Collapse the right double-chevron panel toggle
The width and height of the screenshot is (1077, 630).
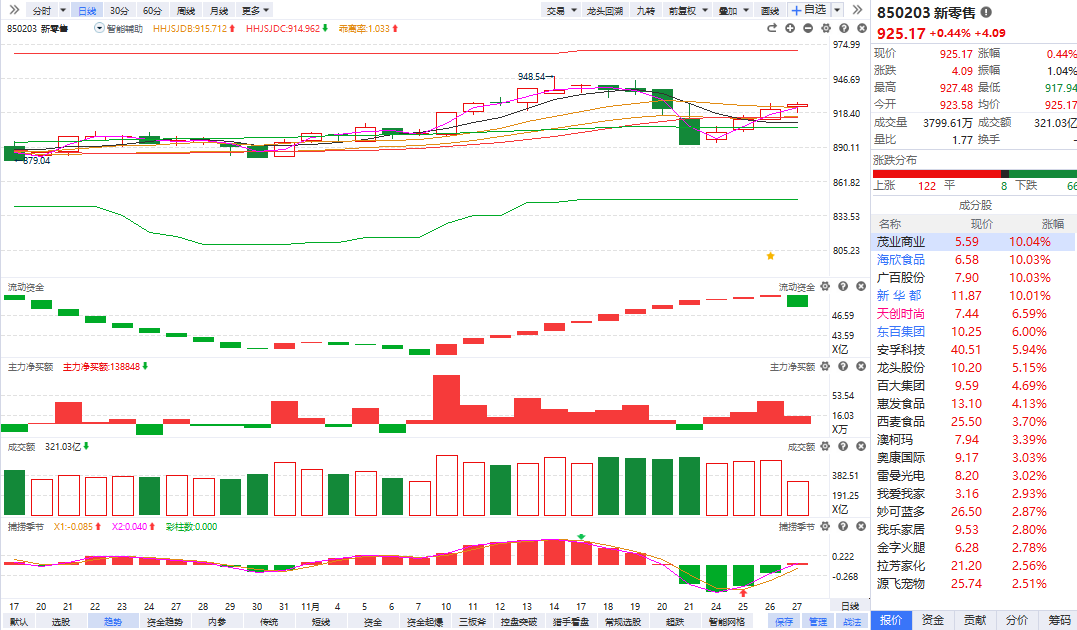[x=857, y=10]
